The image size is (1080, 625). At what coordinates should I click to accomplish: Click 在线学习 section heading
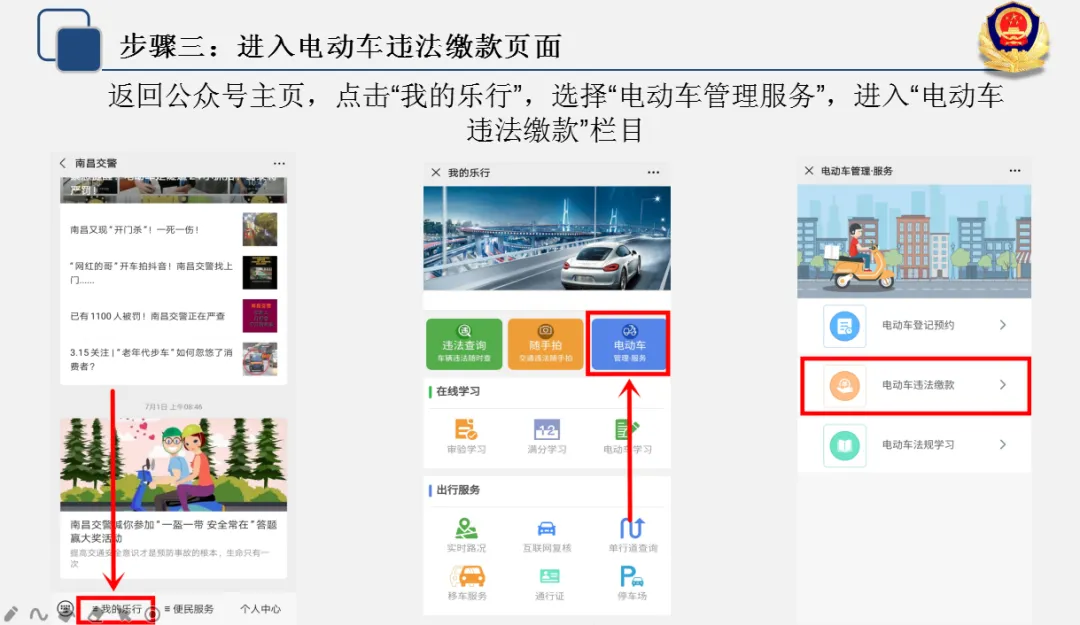coord(458,391)
